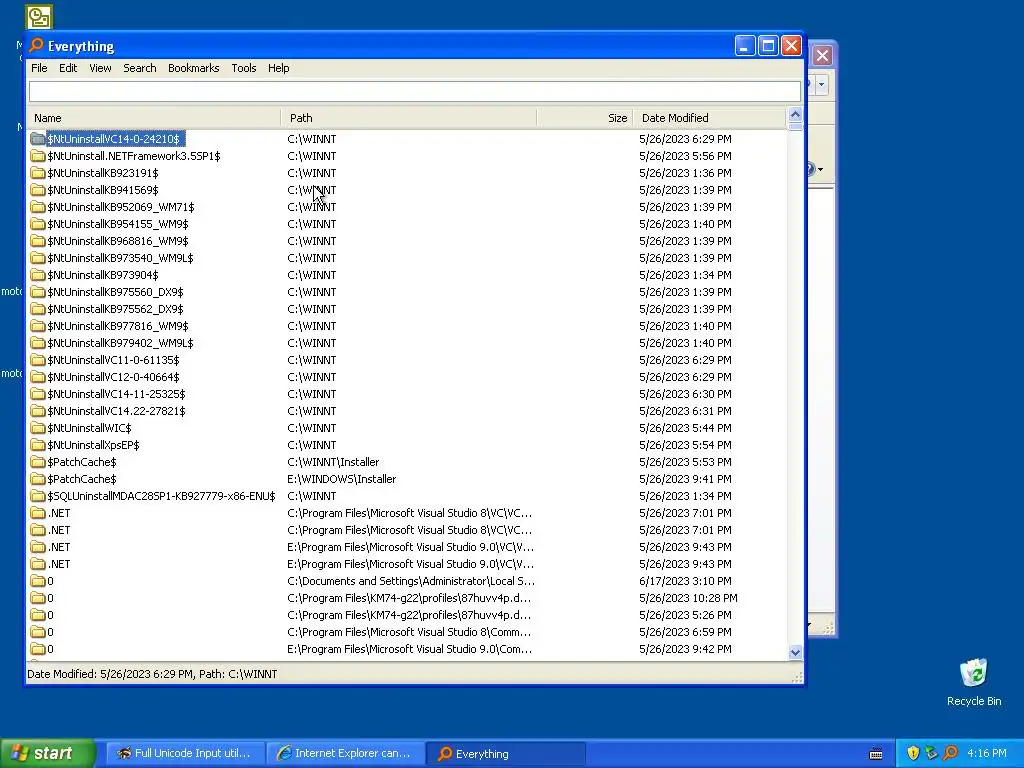This screenshot has width=1024, height=768.
Task: Select folder 0 modified 5/26/2023 6:59 PM
Action: (x=50, y=632)
